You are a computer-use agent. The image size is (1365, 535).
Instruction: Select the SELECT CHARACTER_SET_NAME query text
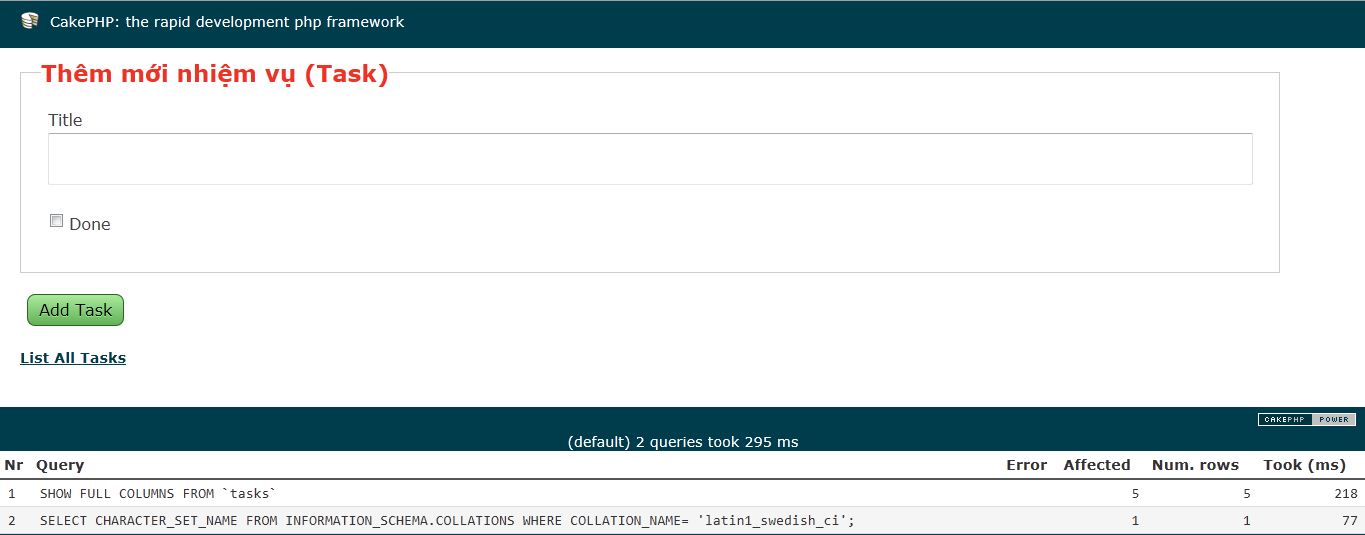[447, 521]
